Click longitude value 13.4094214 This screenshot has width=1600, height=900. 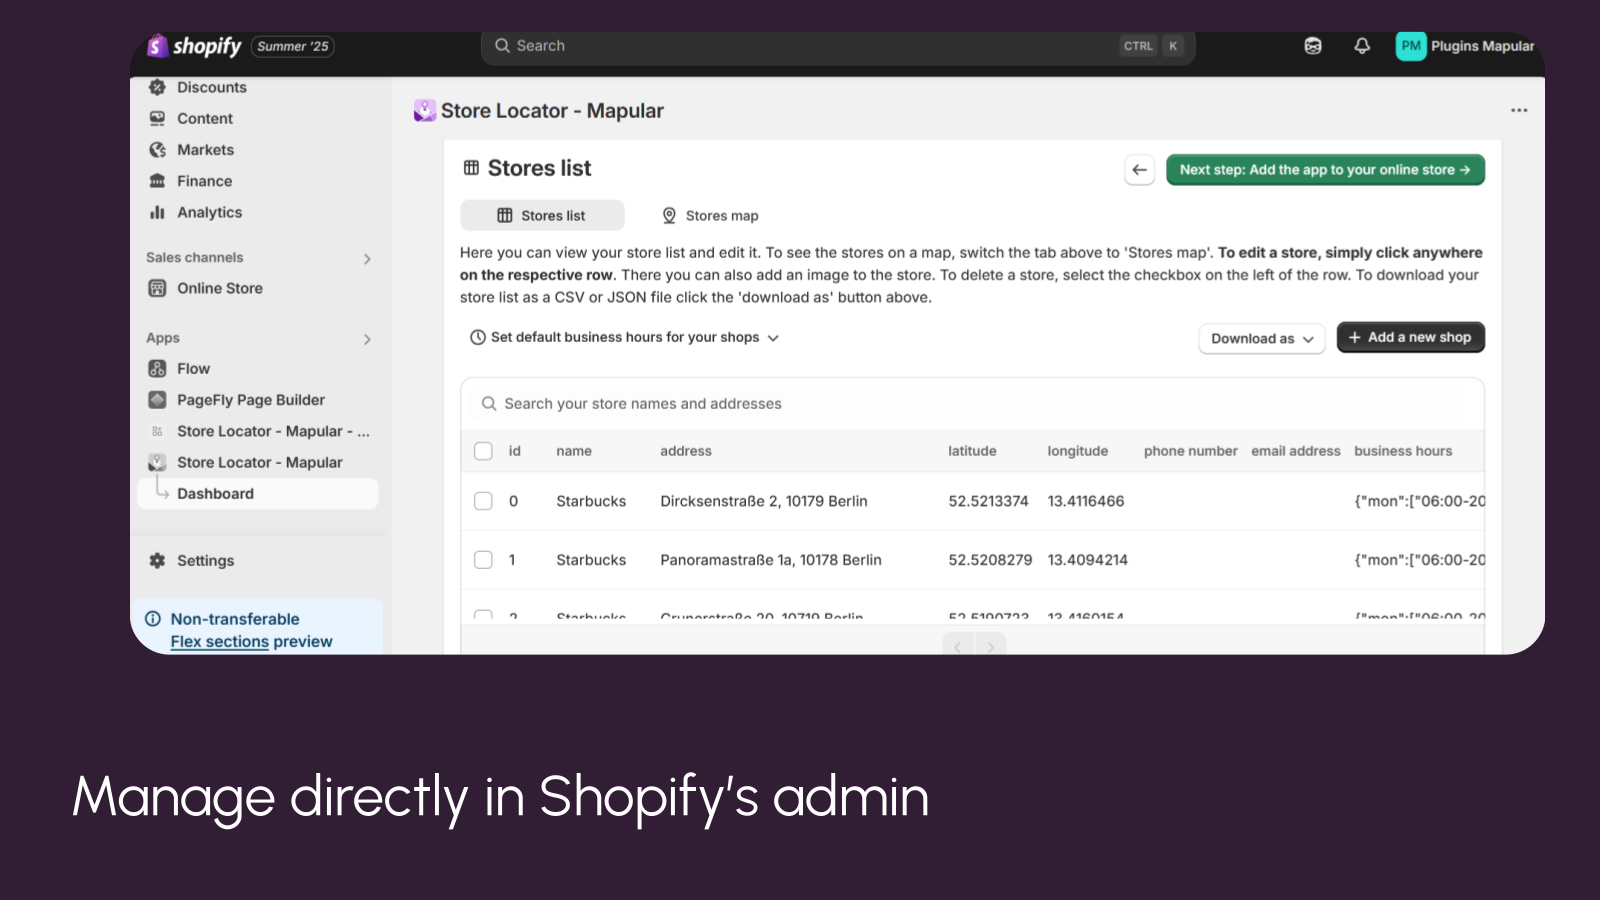[x=1087, y=560]
